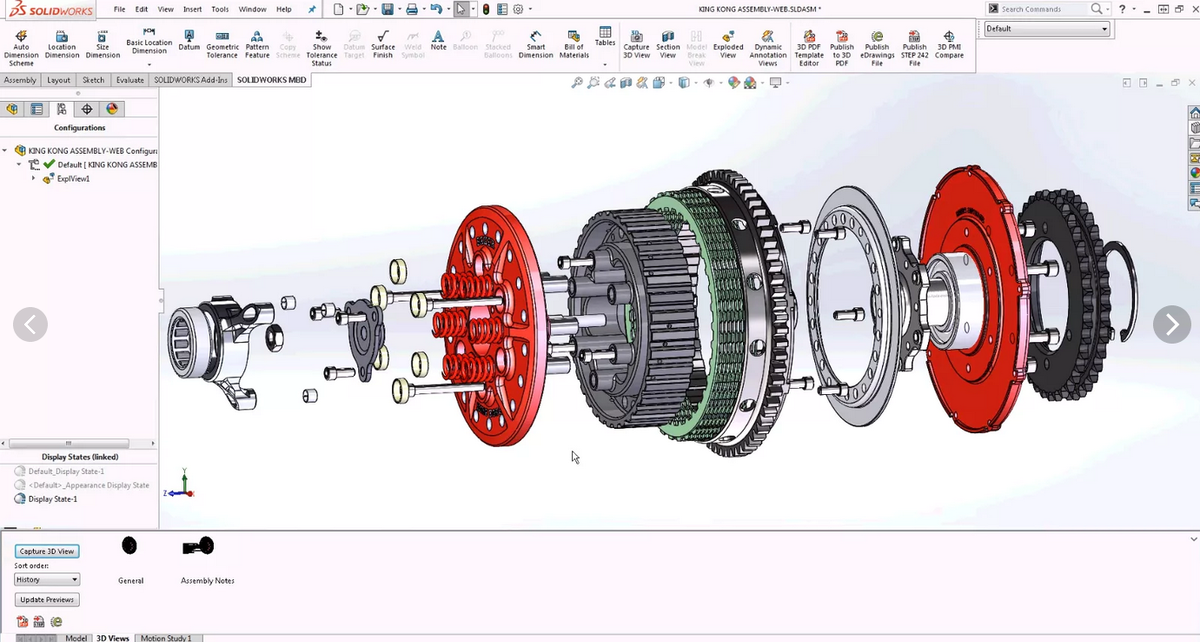The width and height of the screenshot is (1200, 642).
Task: Click the Update Previews button
Action: pos(47,600)
